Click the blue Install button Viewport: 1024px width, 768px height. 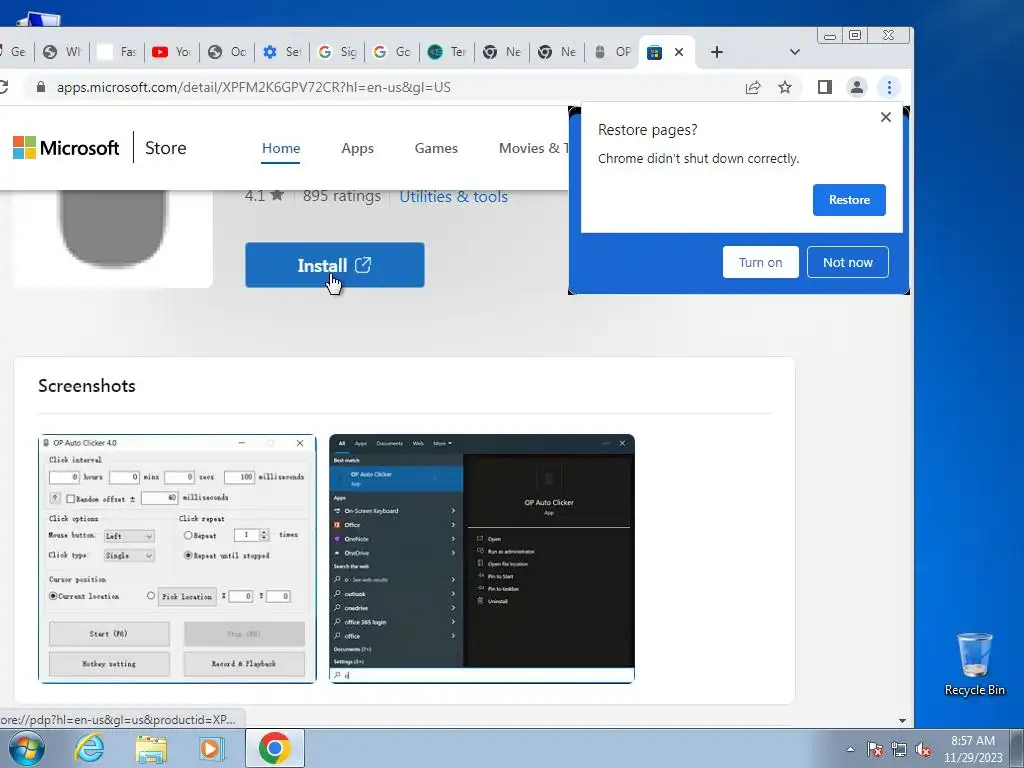tap(334, 265)
